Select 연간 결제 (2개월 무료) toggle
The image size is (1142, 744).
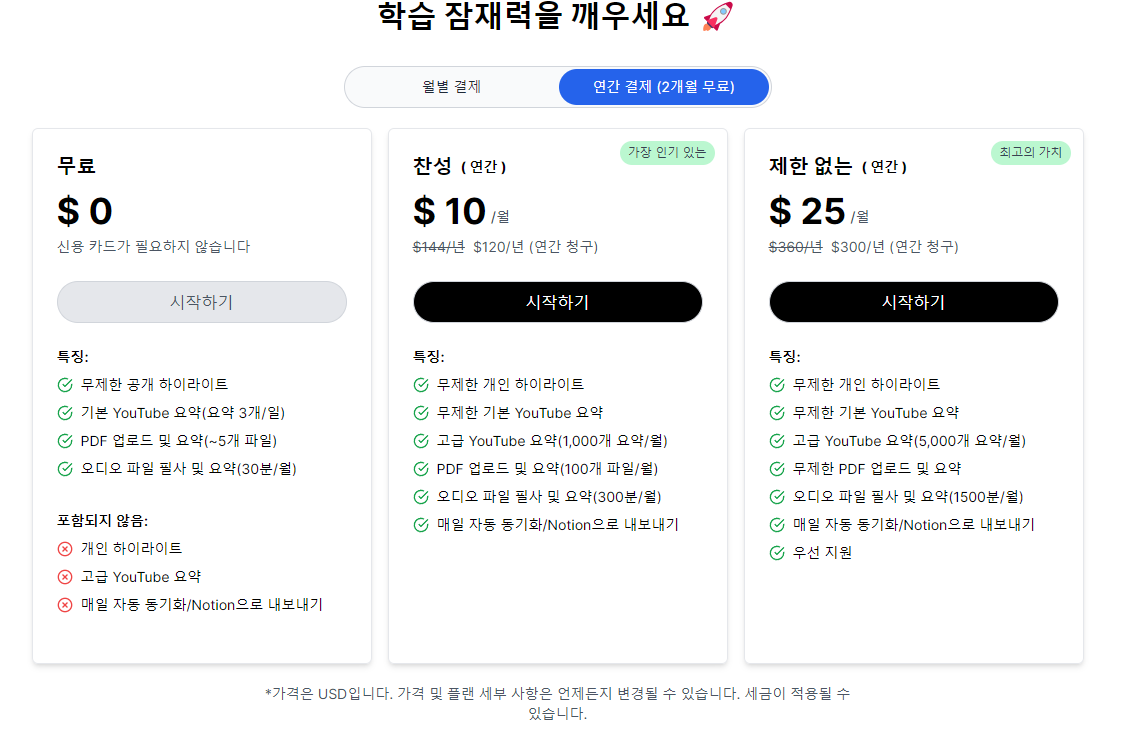(663, 87)
